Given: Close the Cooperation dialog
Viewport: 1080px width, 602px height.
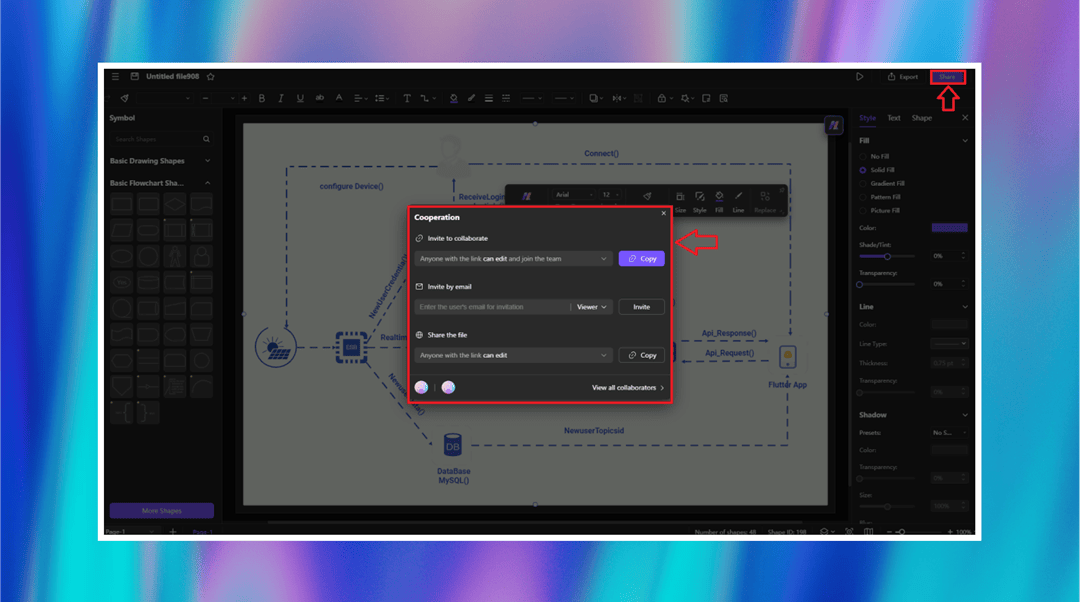Looking at the screenshot, I should pyautogui.click(x=663, y=214).
